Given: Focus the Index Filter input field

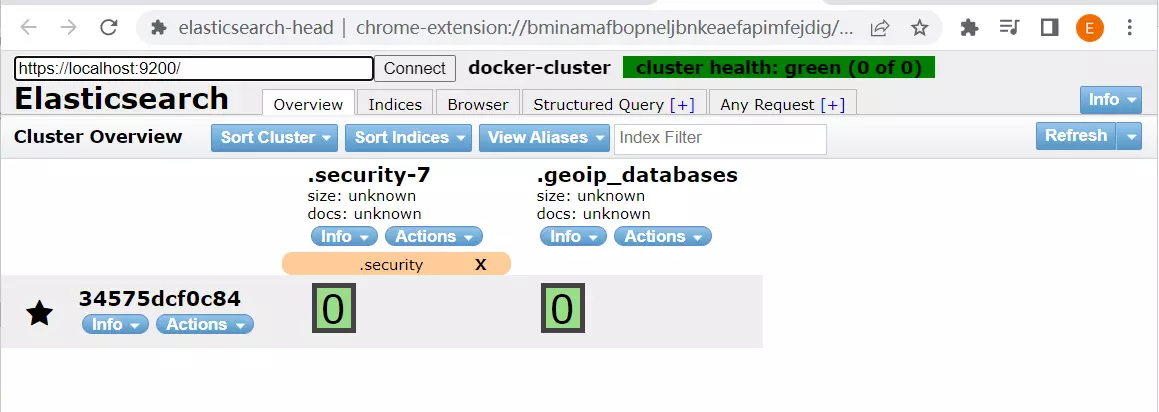Looking at the screenshot, I should (x=720, y=138).
